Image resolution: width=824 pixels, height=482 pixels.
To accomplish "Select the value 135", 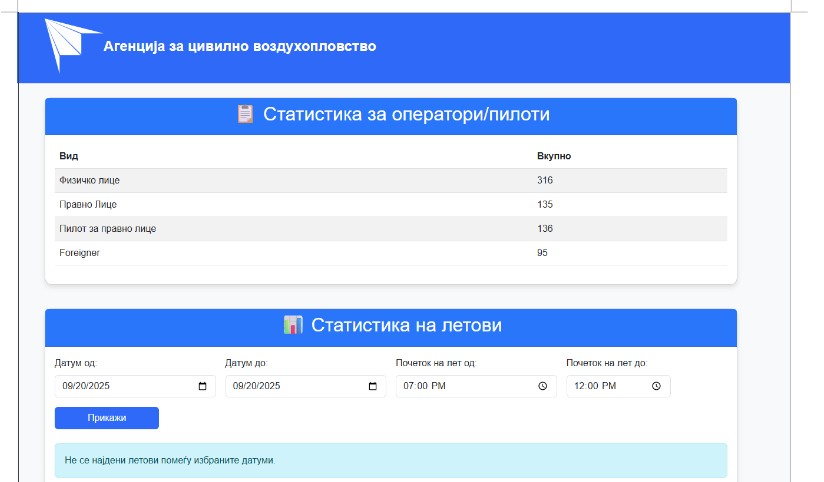I will (545, 204).
